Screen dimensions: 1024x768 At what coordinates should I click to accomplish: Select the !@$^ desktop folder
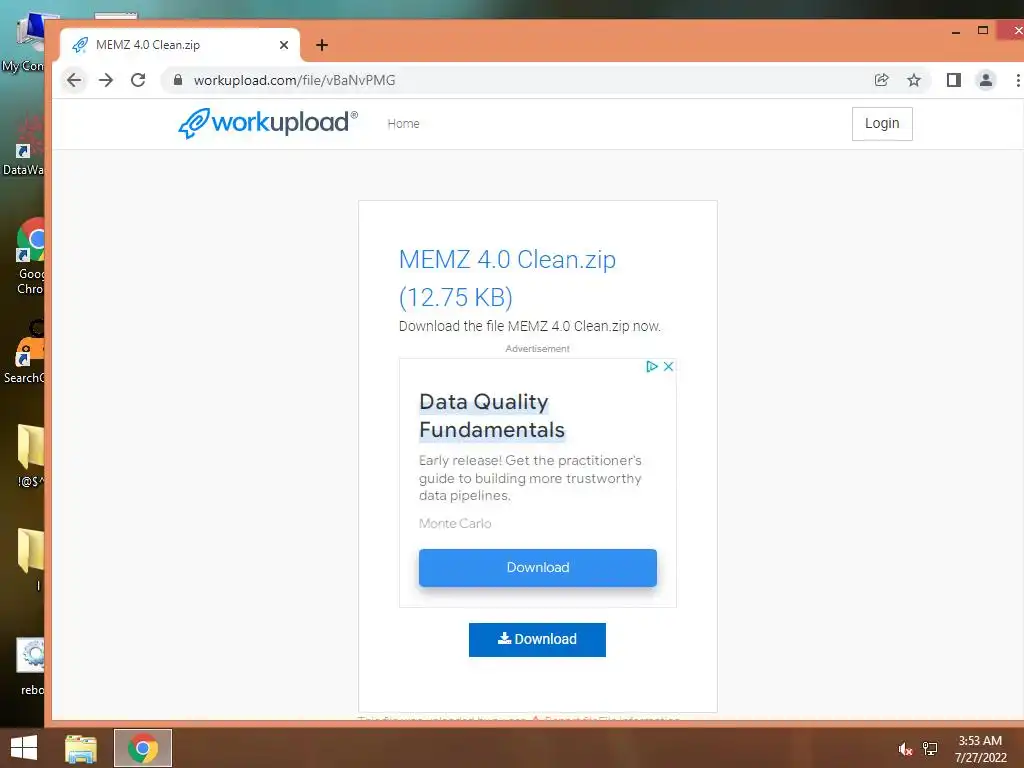pyautogui.click(x=30, y=456)
